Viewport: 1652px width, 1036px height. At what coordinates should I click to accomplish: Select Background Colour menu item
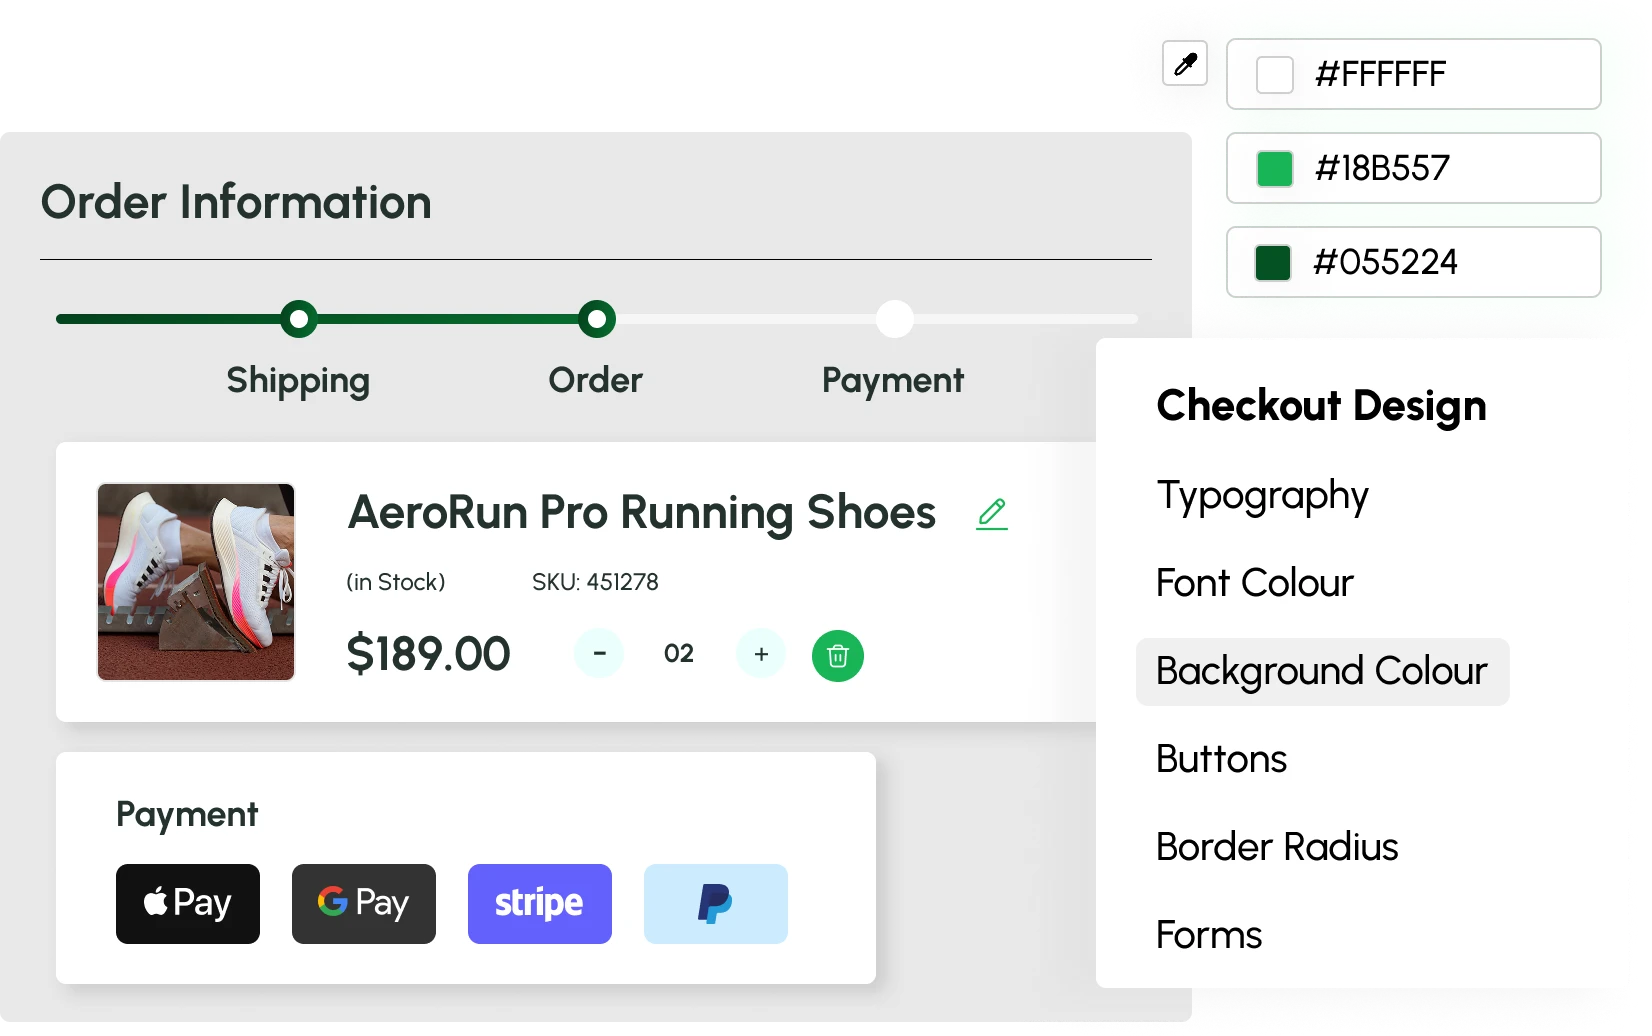click(1322, 672)
